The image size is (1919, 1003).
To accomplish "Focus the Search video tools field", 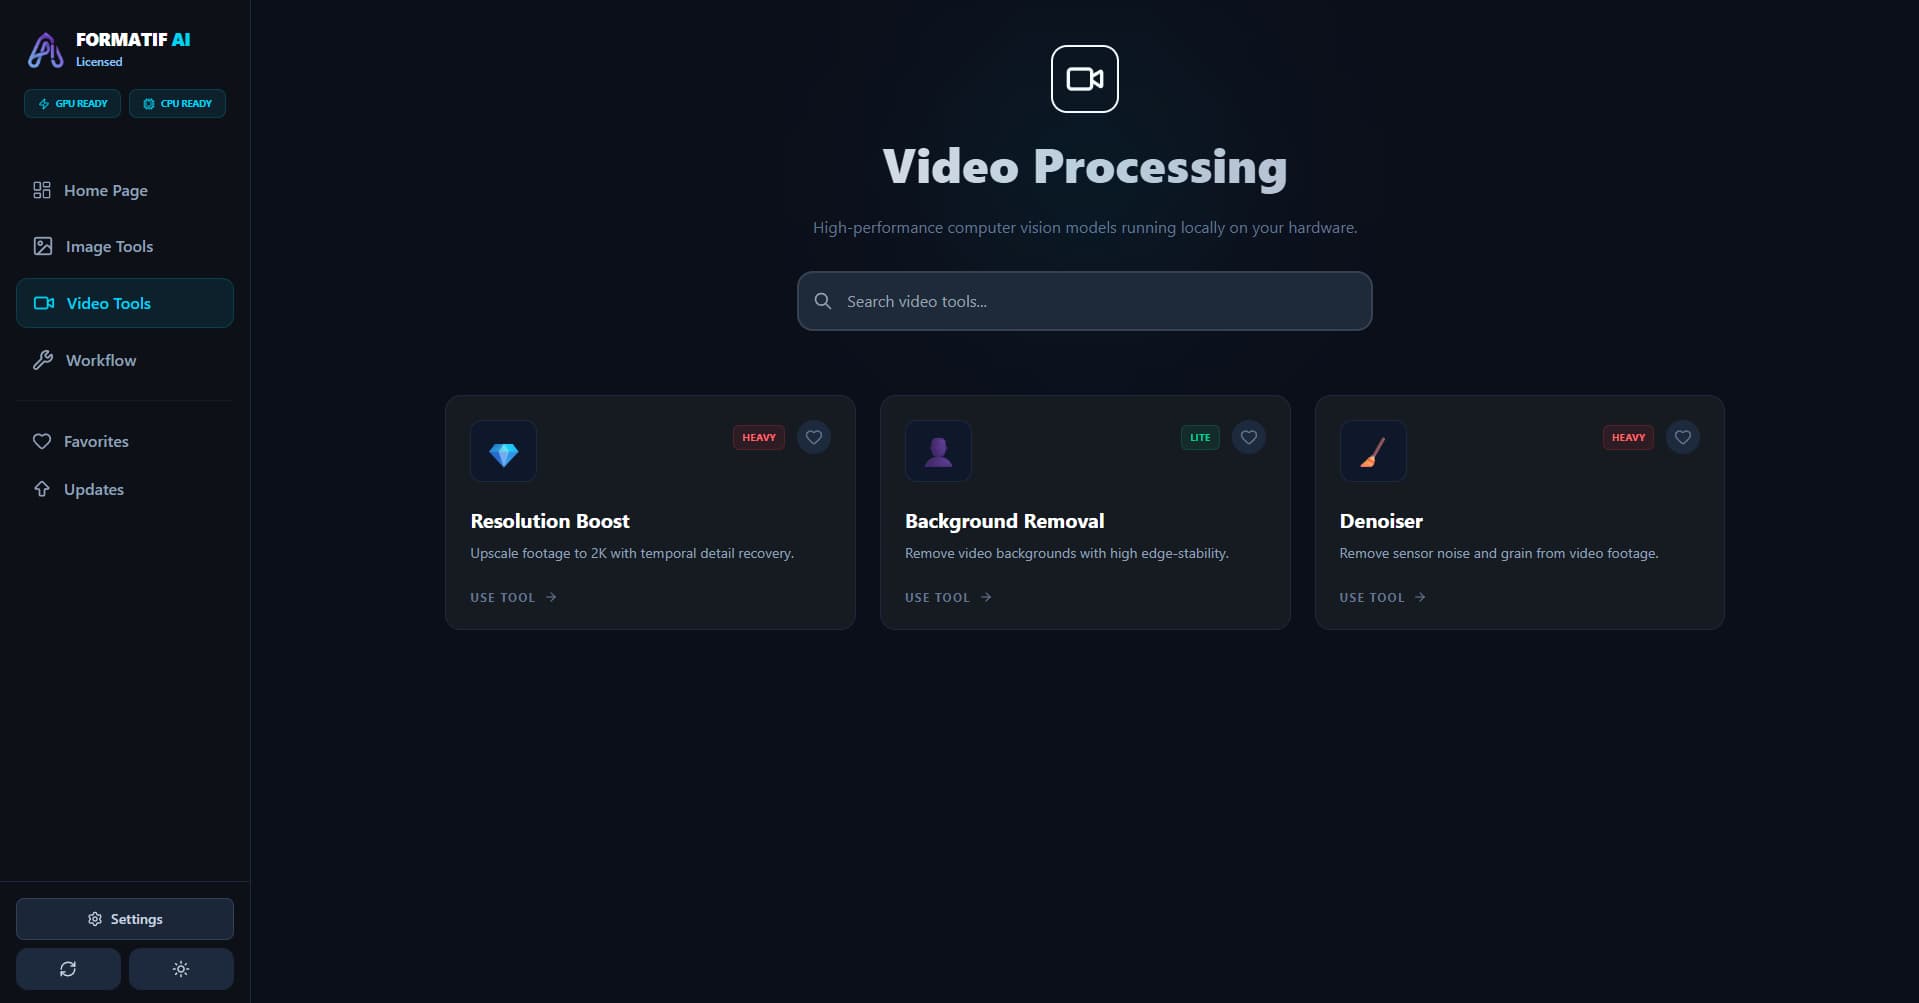I will (x=1084, y=301).
